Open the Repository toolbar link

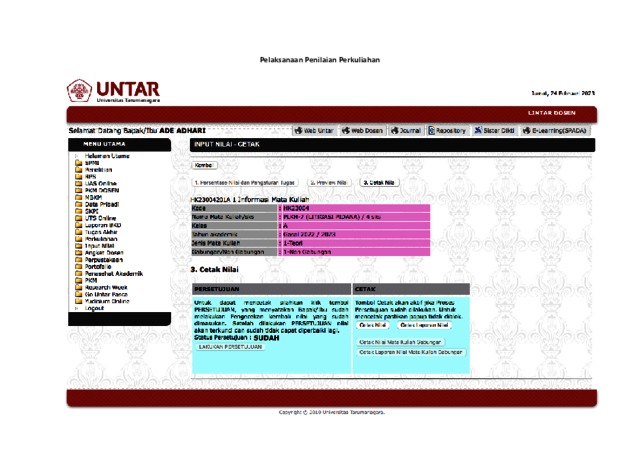click(447, 131)
